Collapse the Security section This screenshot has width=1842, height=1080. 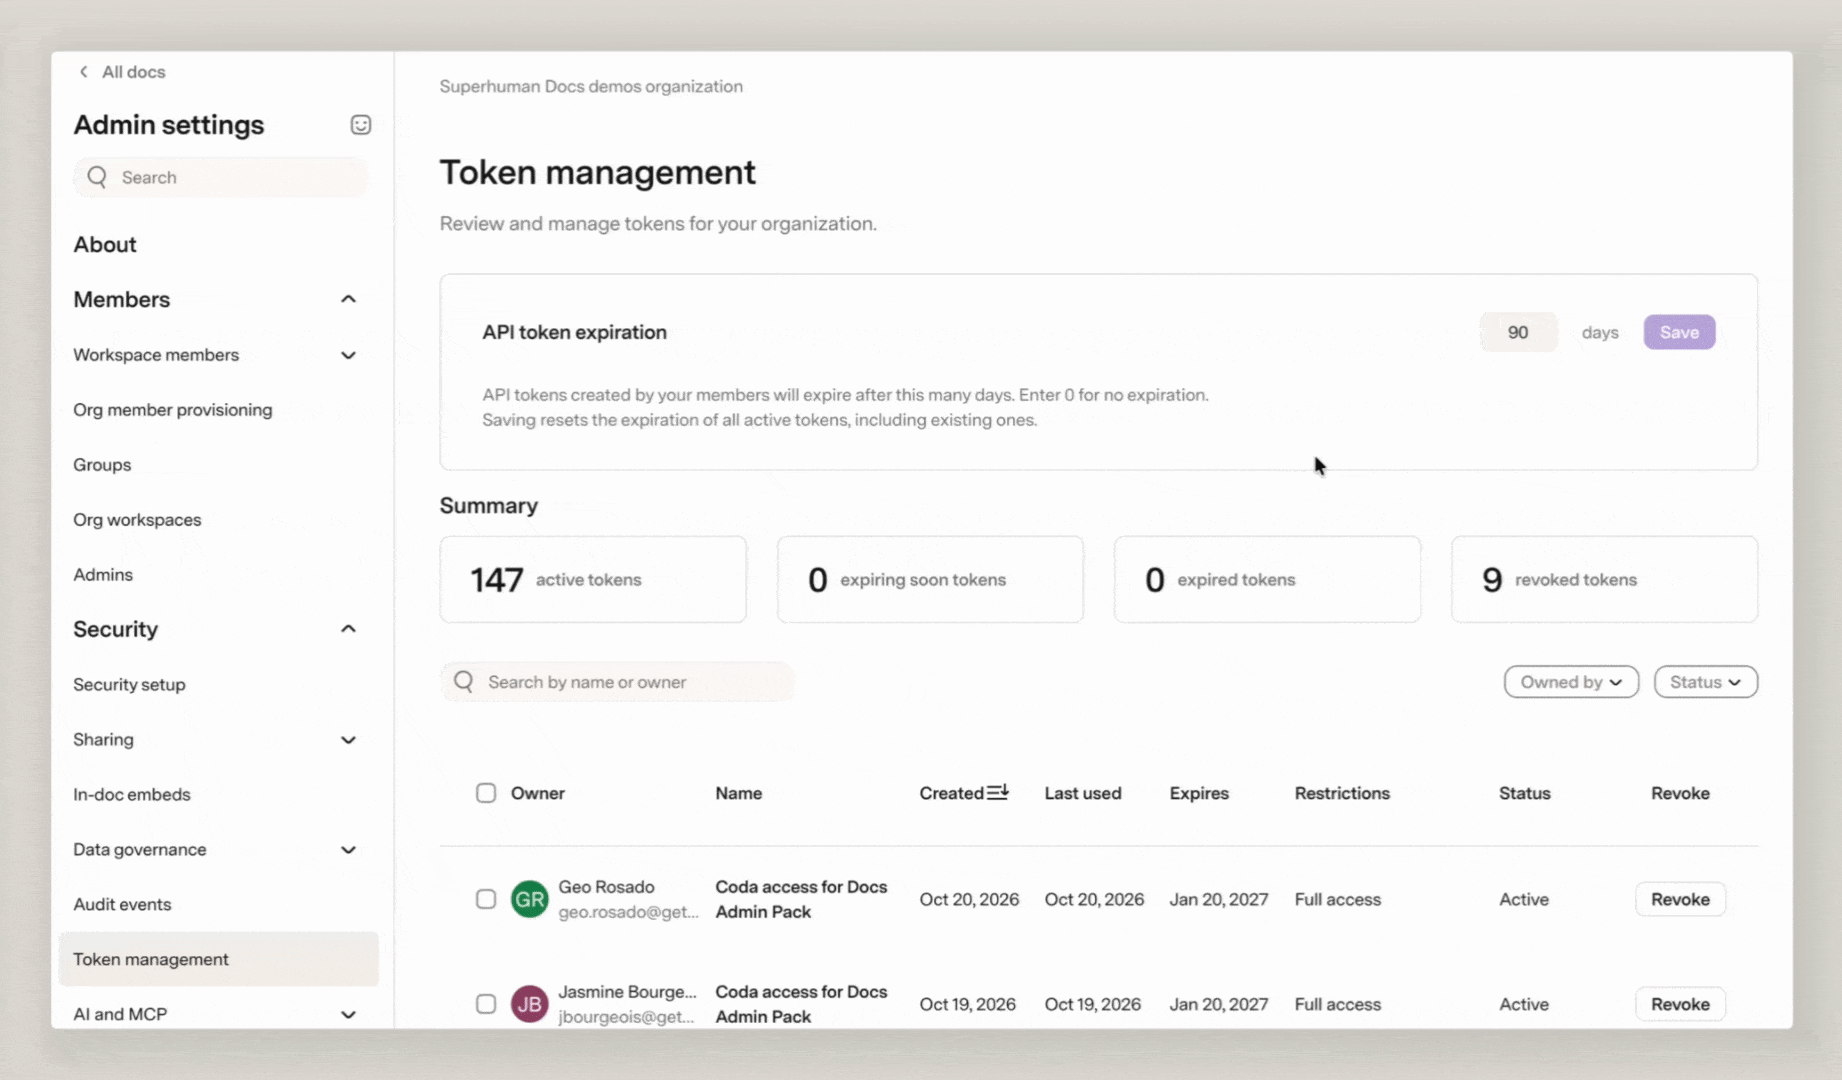(x=348, y=629)
